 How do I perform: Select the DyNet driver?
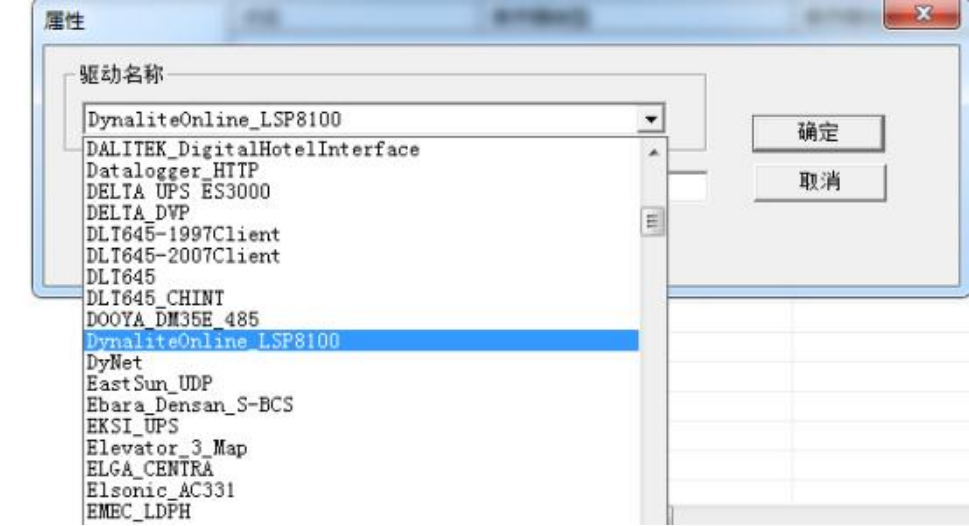pos(362,362)
